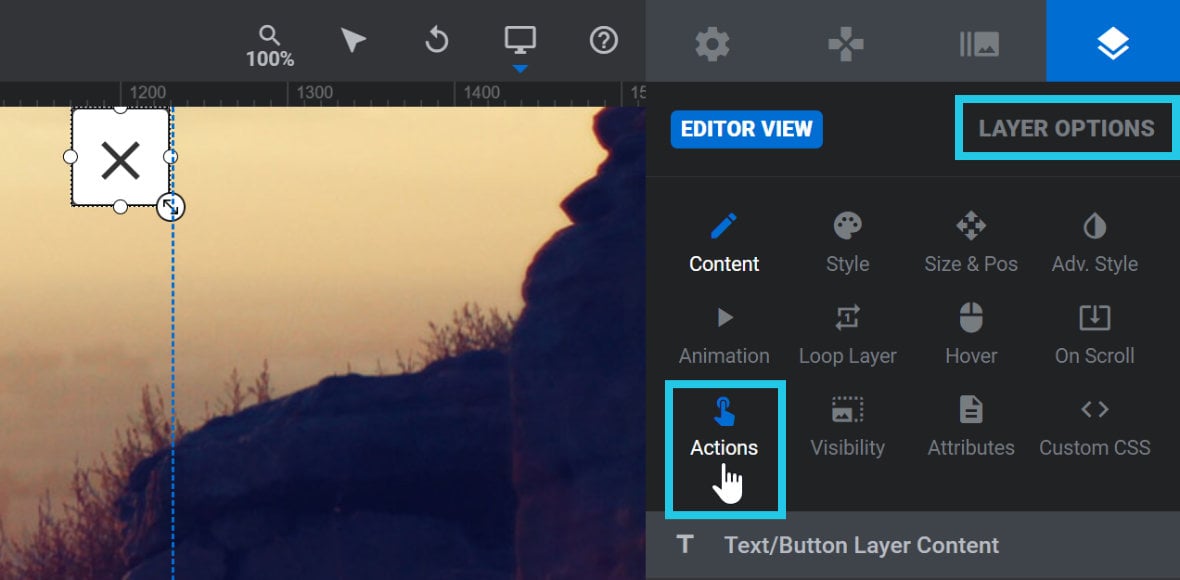Open Visibility settings
Image resolution: width=1180 pixels, height=580 pixels.
(847, 427)
